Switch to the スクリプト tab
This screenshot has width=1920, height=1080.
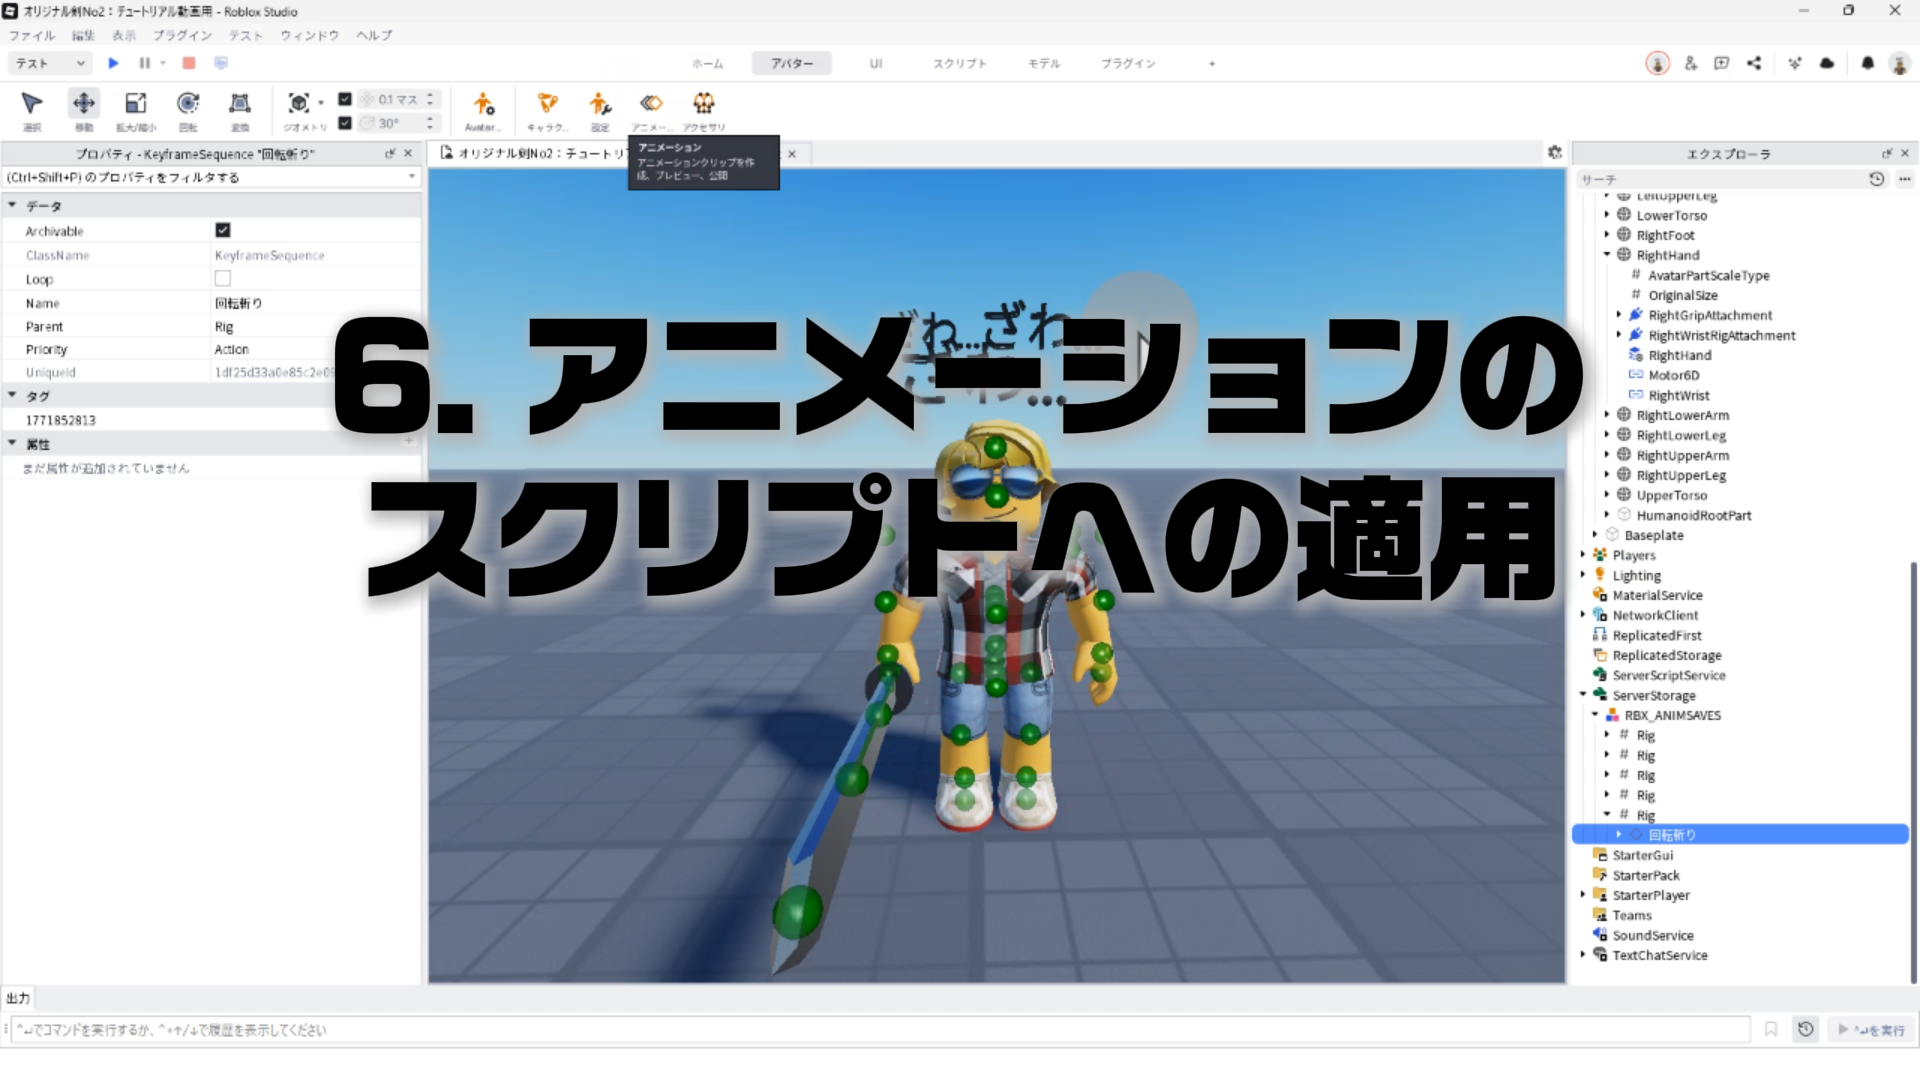pos(959,63)
